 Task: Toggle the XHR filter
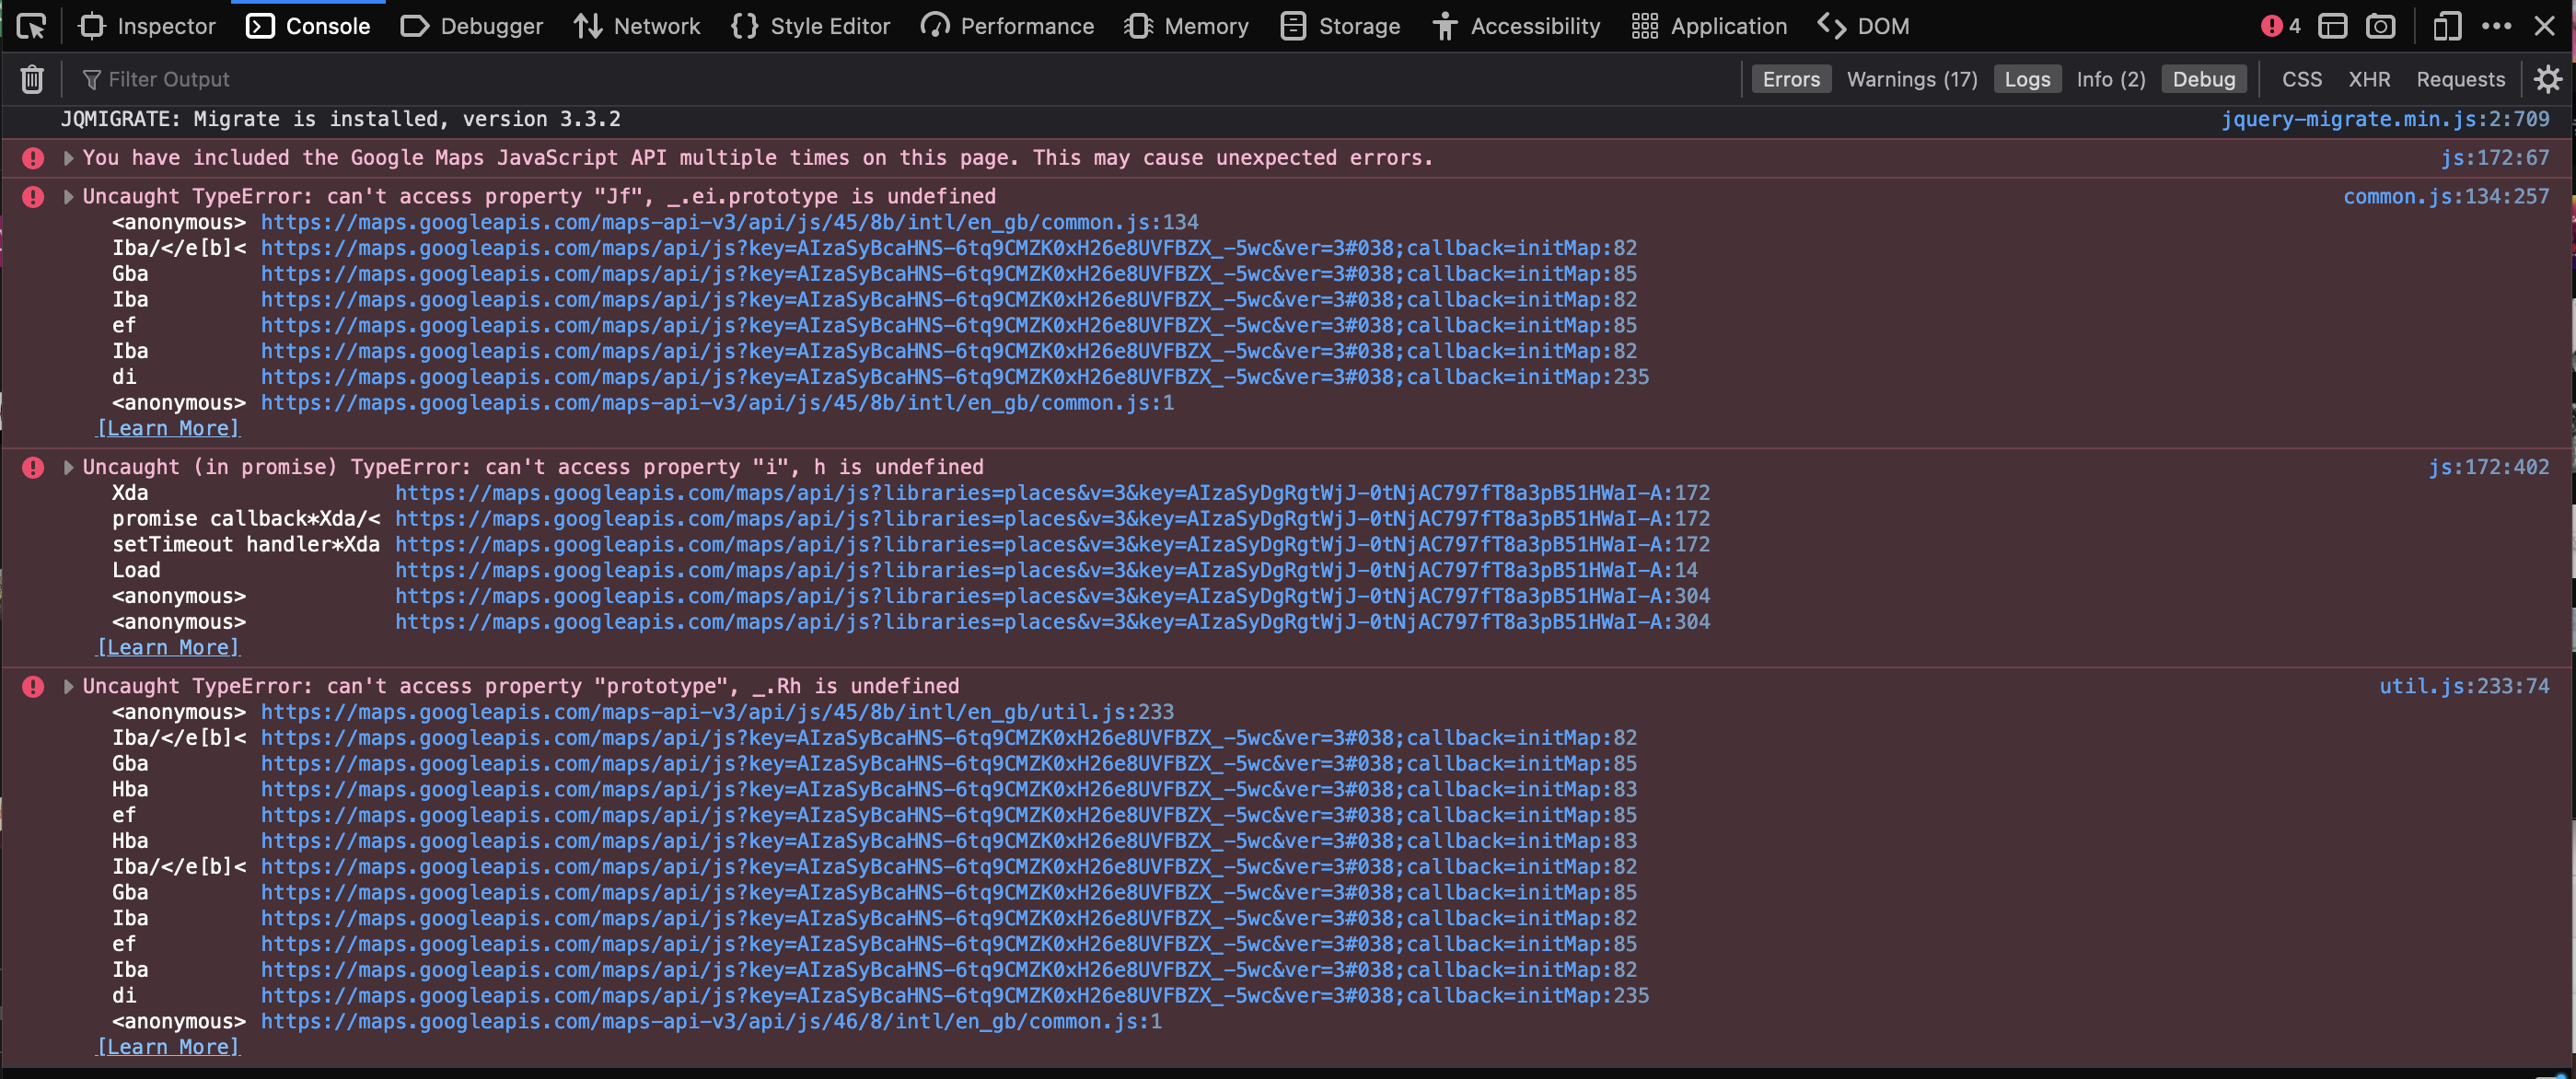point(2369,79)
